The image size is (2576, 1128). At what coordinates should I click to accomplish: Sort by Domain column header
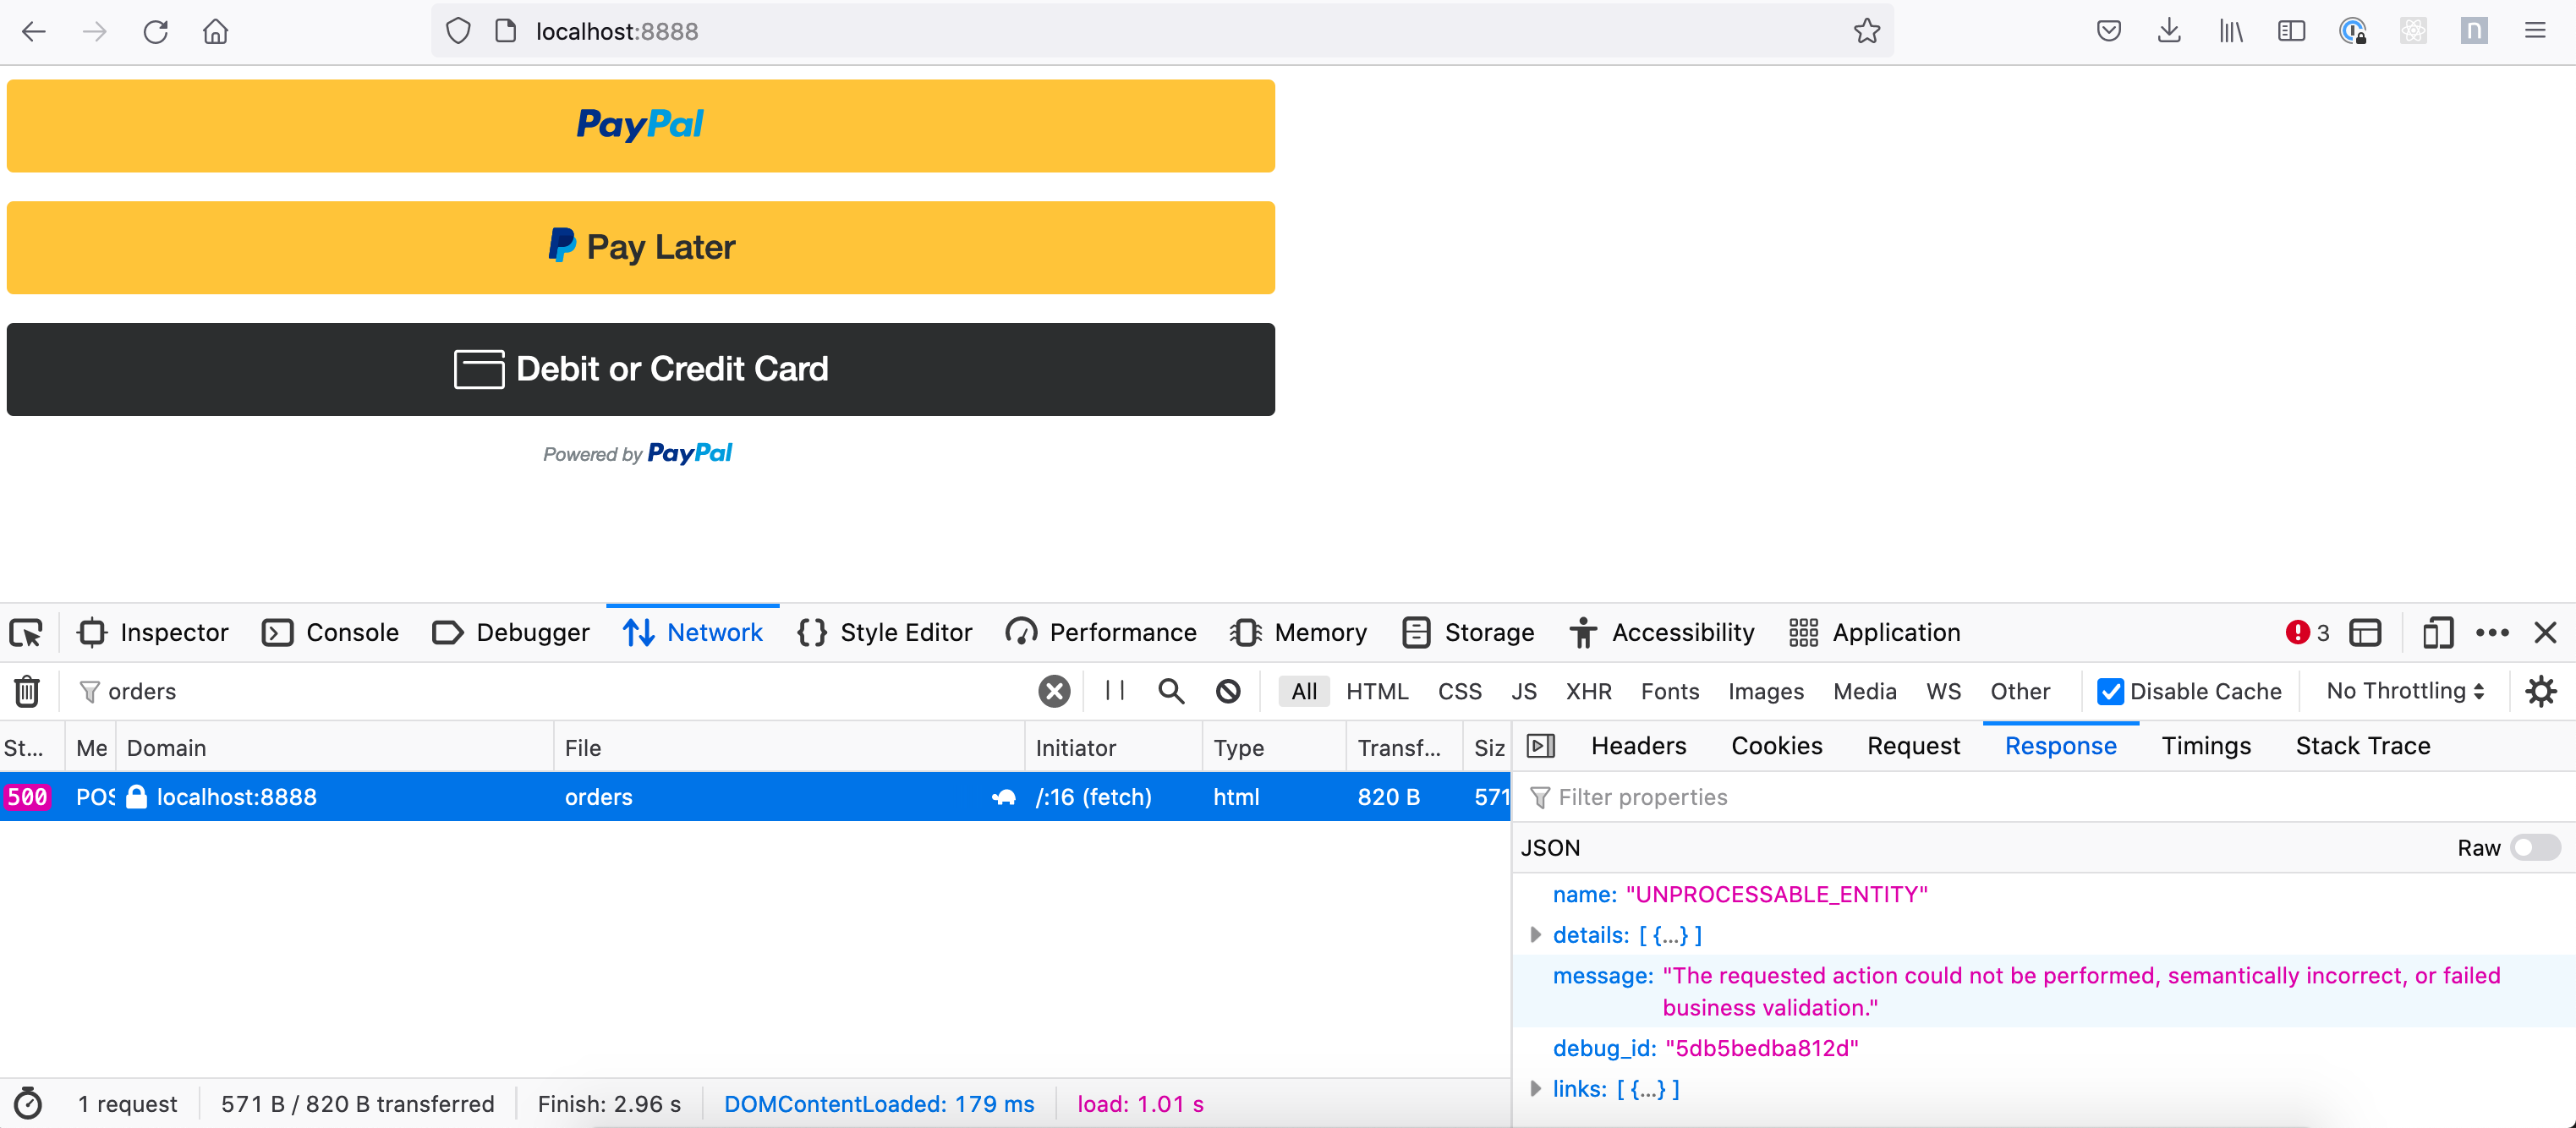(x=335, y=748)
